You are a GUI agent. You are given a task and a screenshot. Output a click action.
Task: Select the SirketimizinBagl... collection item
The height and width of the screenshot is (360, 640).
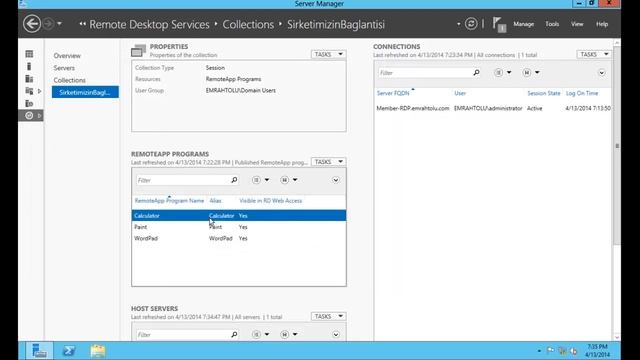click(85, 92)
